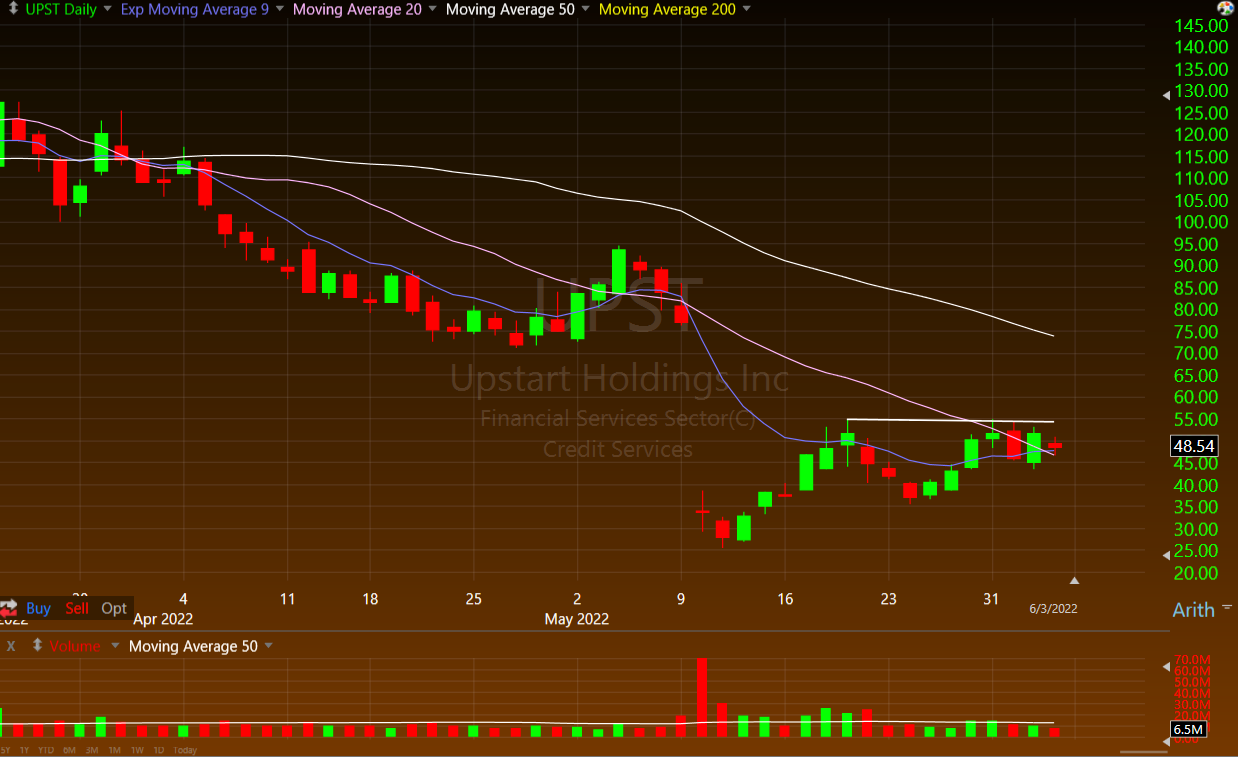Toggle the Arith scale type
1238x757 pixels.
(x=1193, y=610)
